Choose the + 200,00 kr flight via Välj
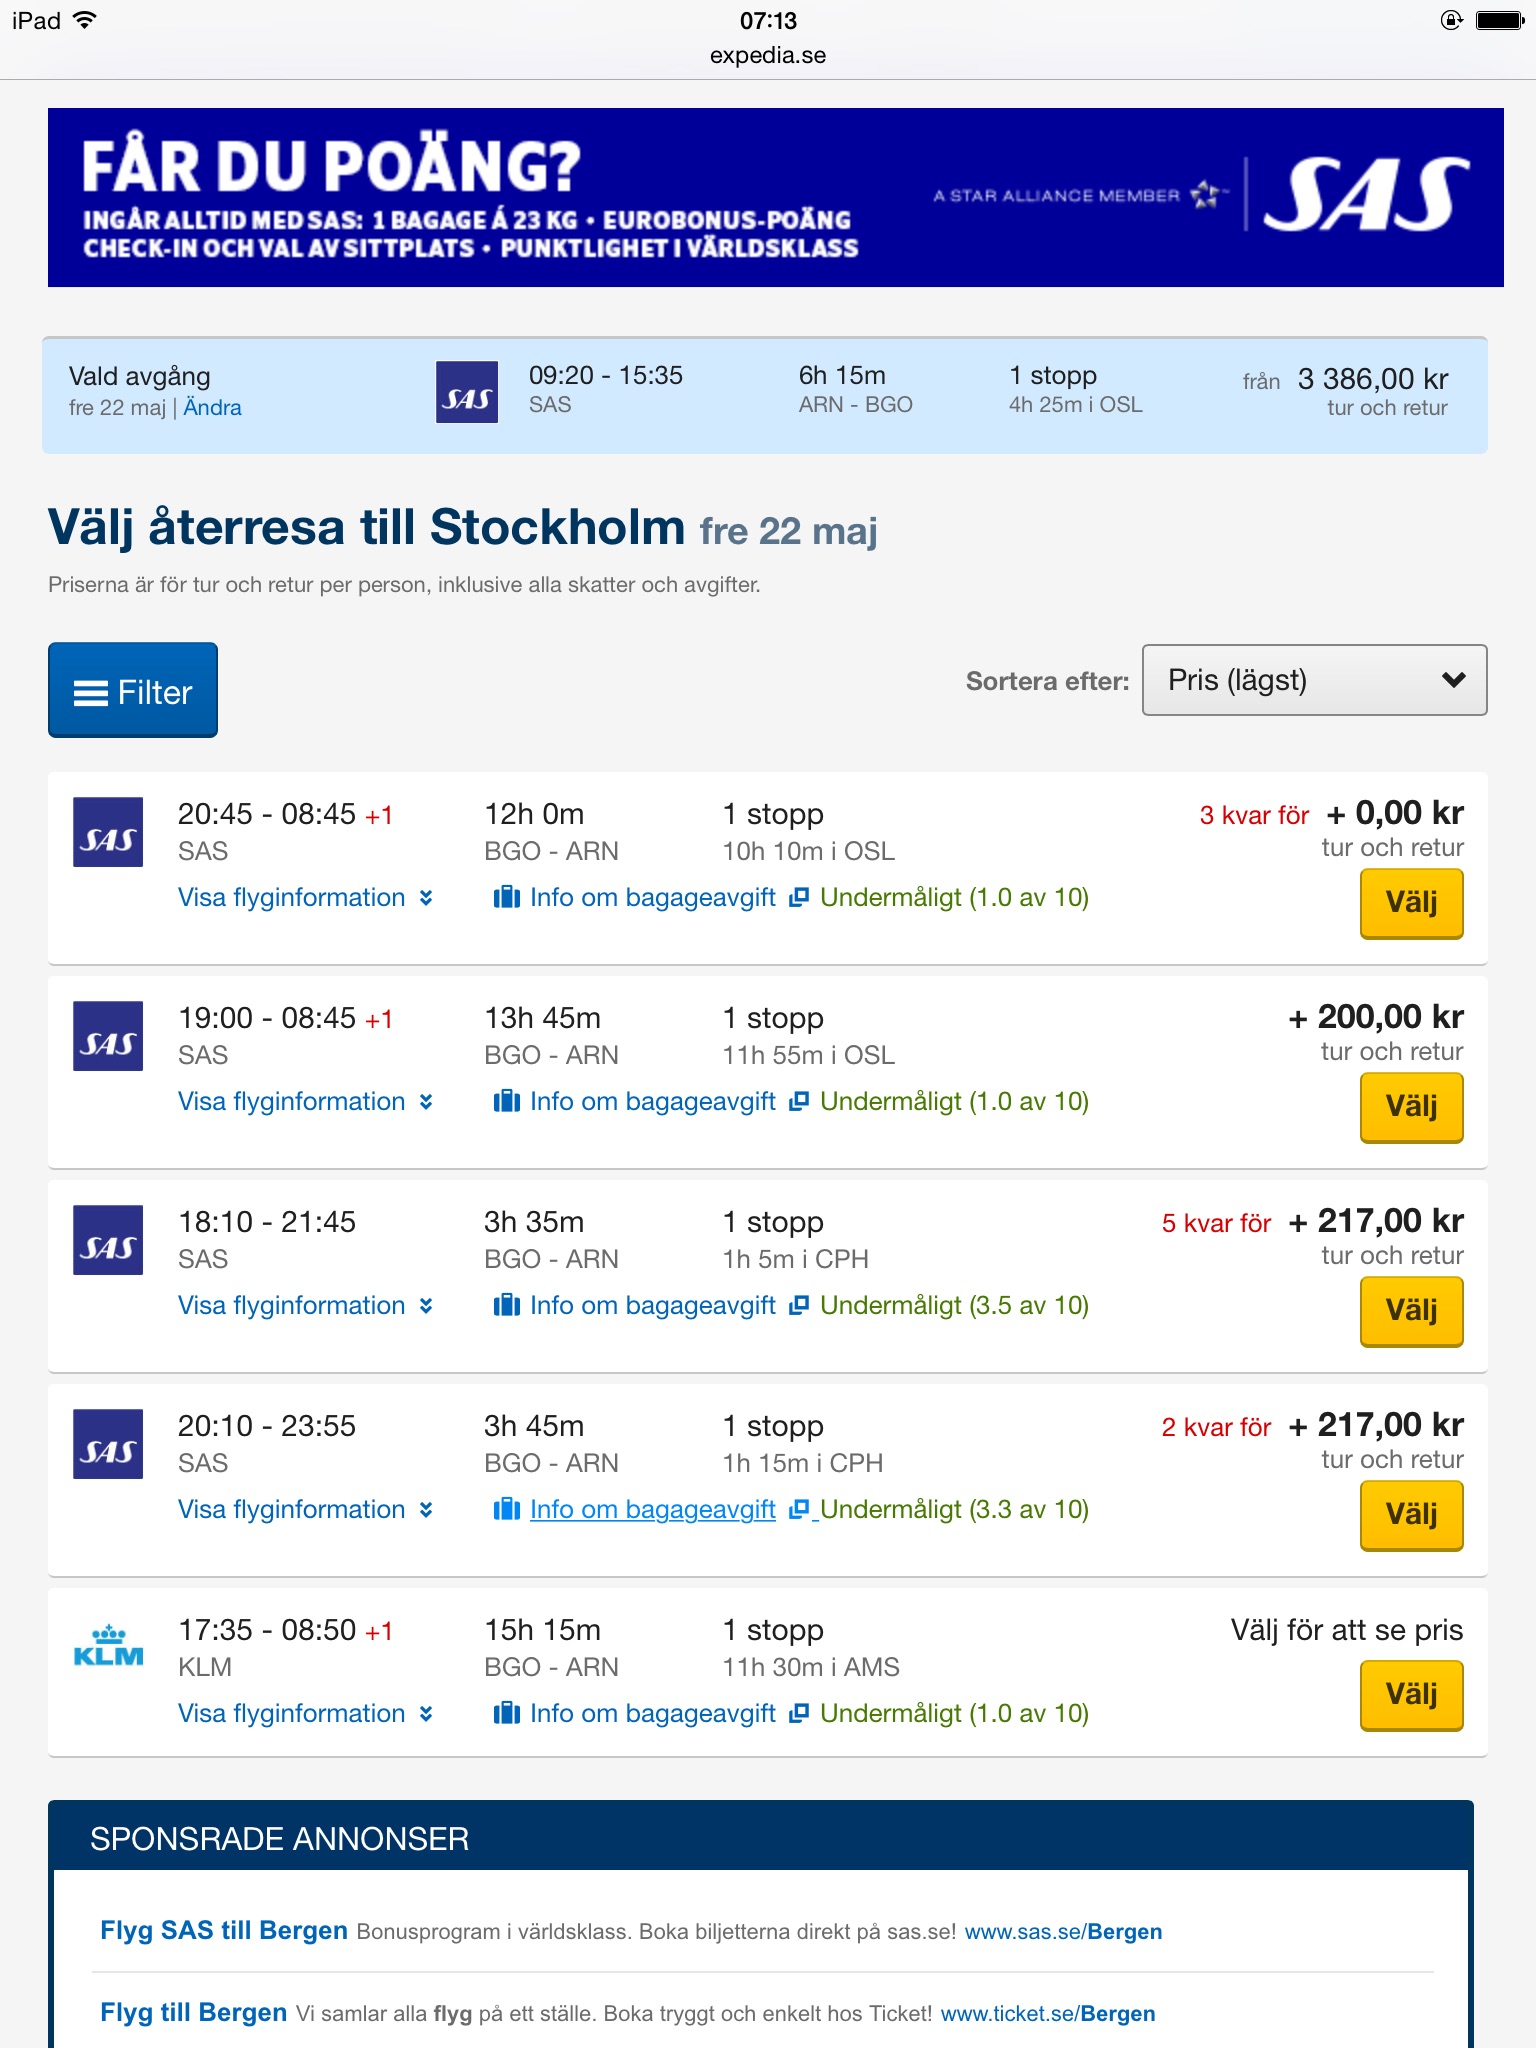Screen dimensions: 1536x2048 coord(1411,1107)
